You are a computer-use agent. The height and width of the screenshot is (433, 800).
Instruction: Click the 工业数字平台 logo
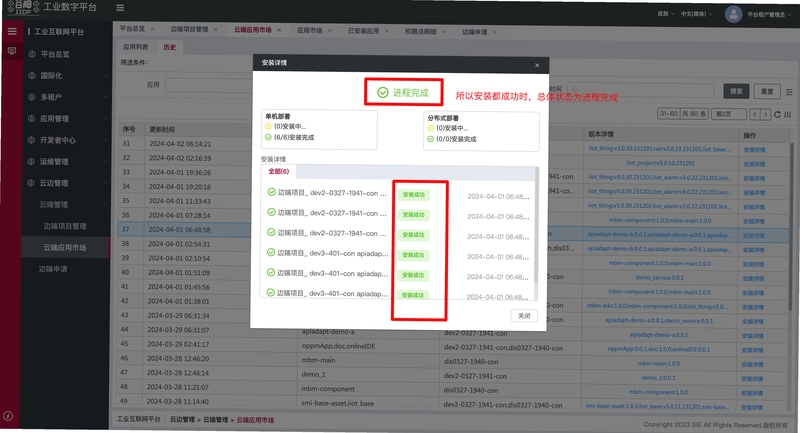tap(24, 7)
